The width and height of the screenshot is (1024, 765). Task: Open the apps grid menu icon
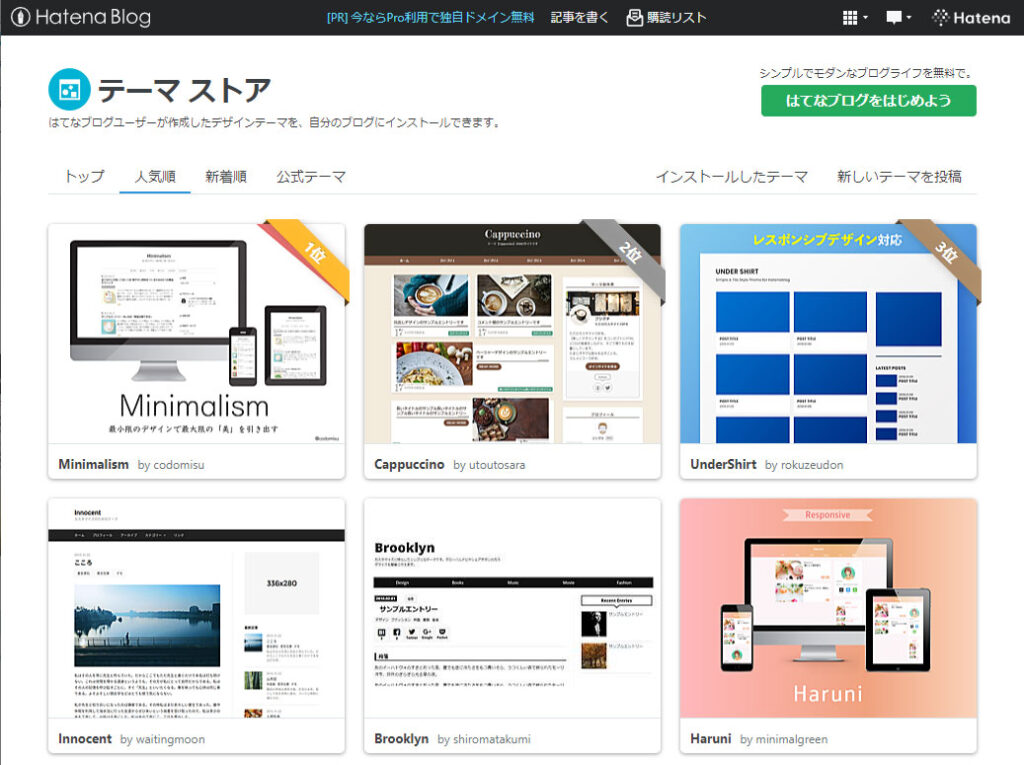(850, 18)
